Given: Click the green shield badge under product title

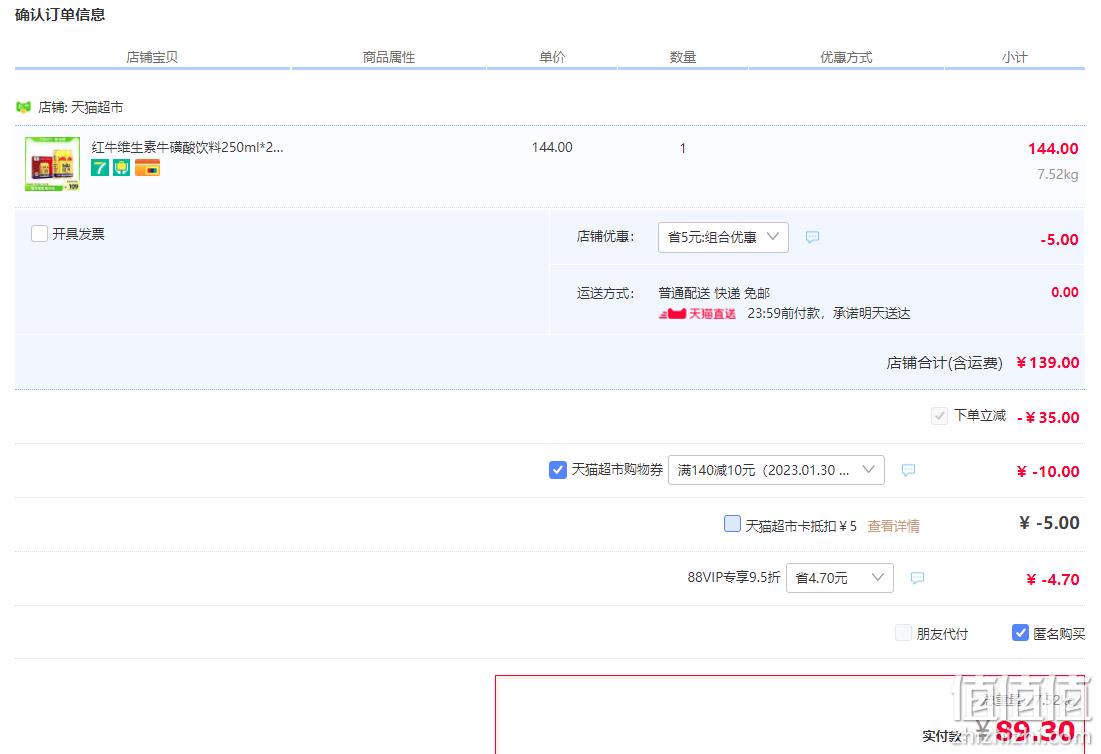Looking at the screenshot, I should [x=121, y=168].
